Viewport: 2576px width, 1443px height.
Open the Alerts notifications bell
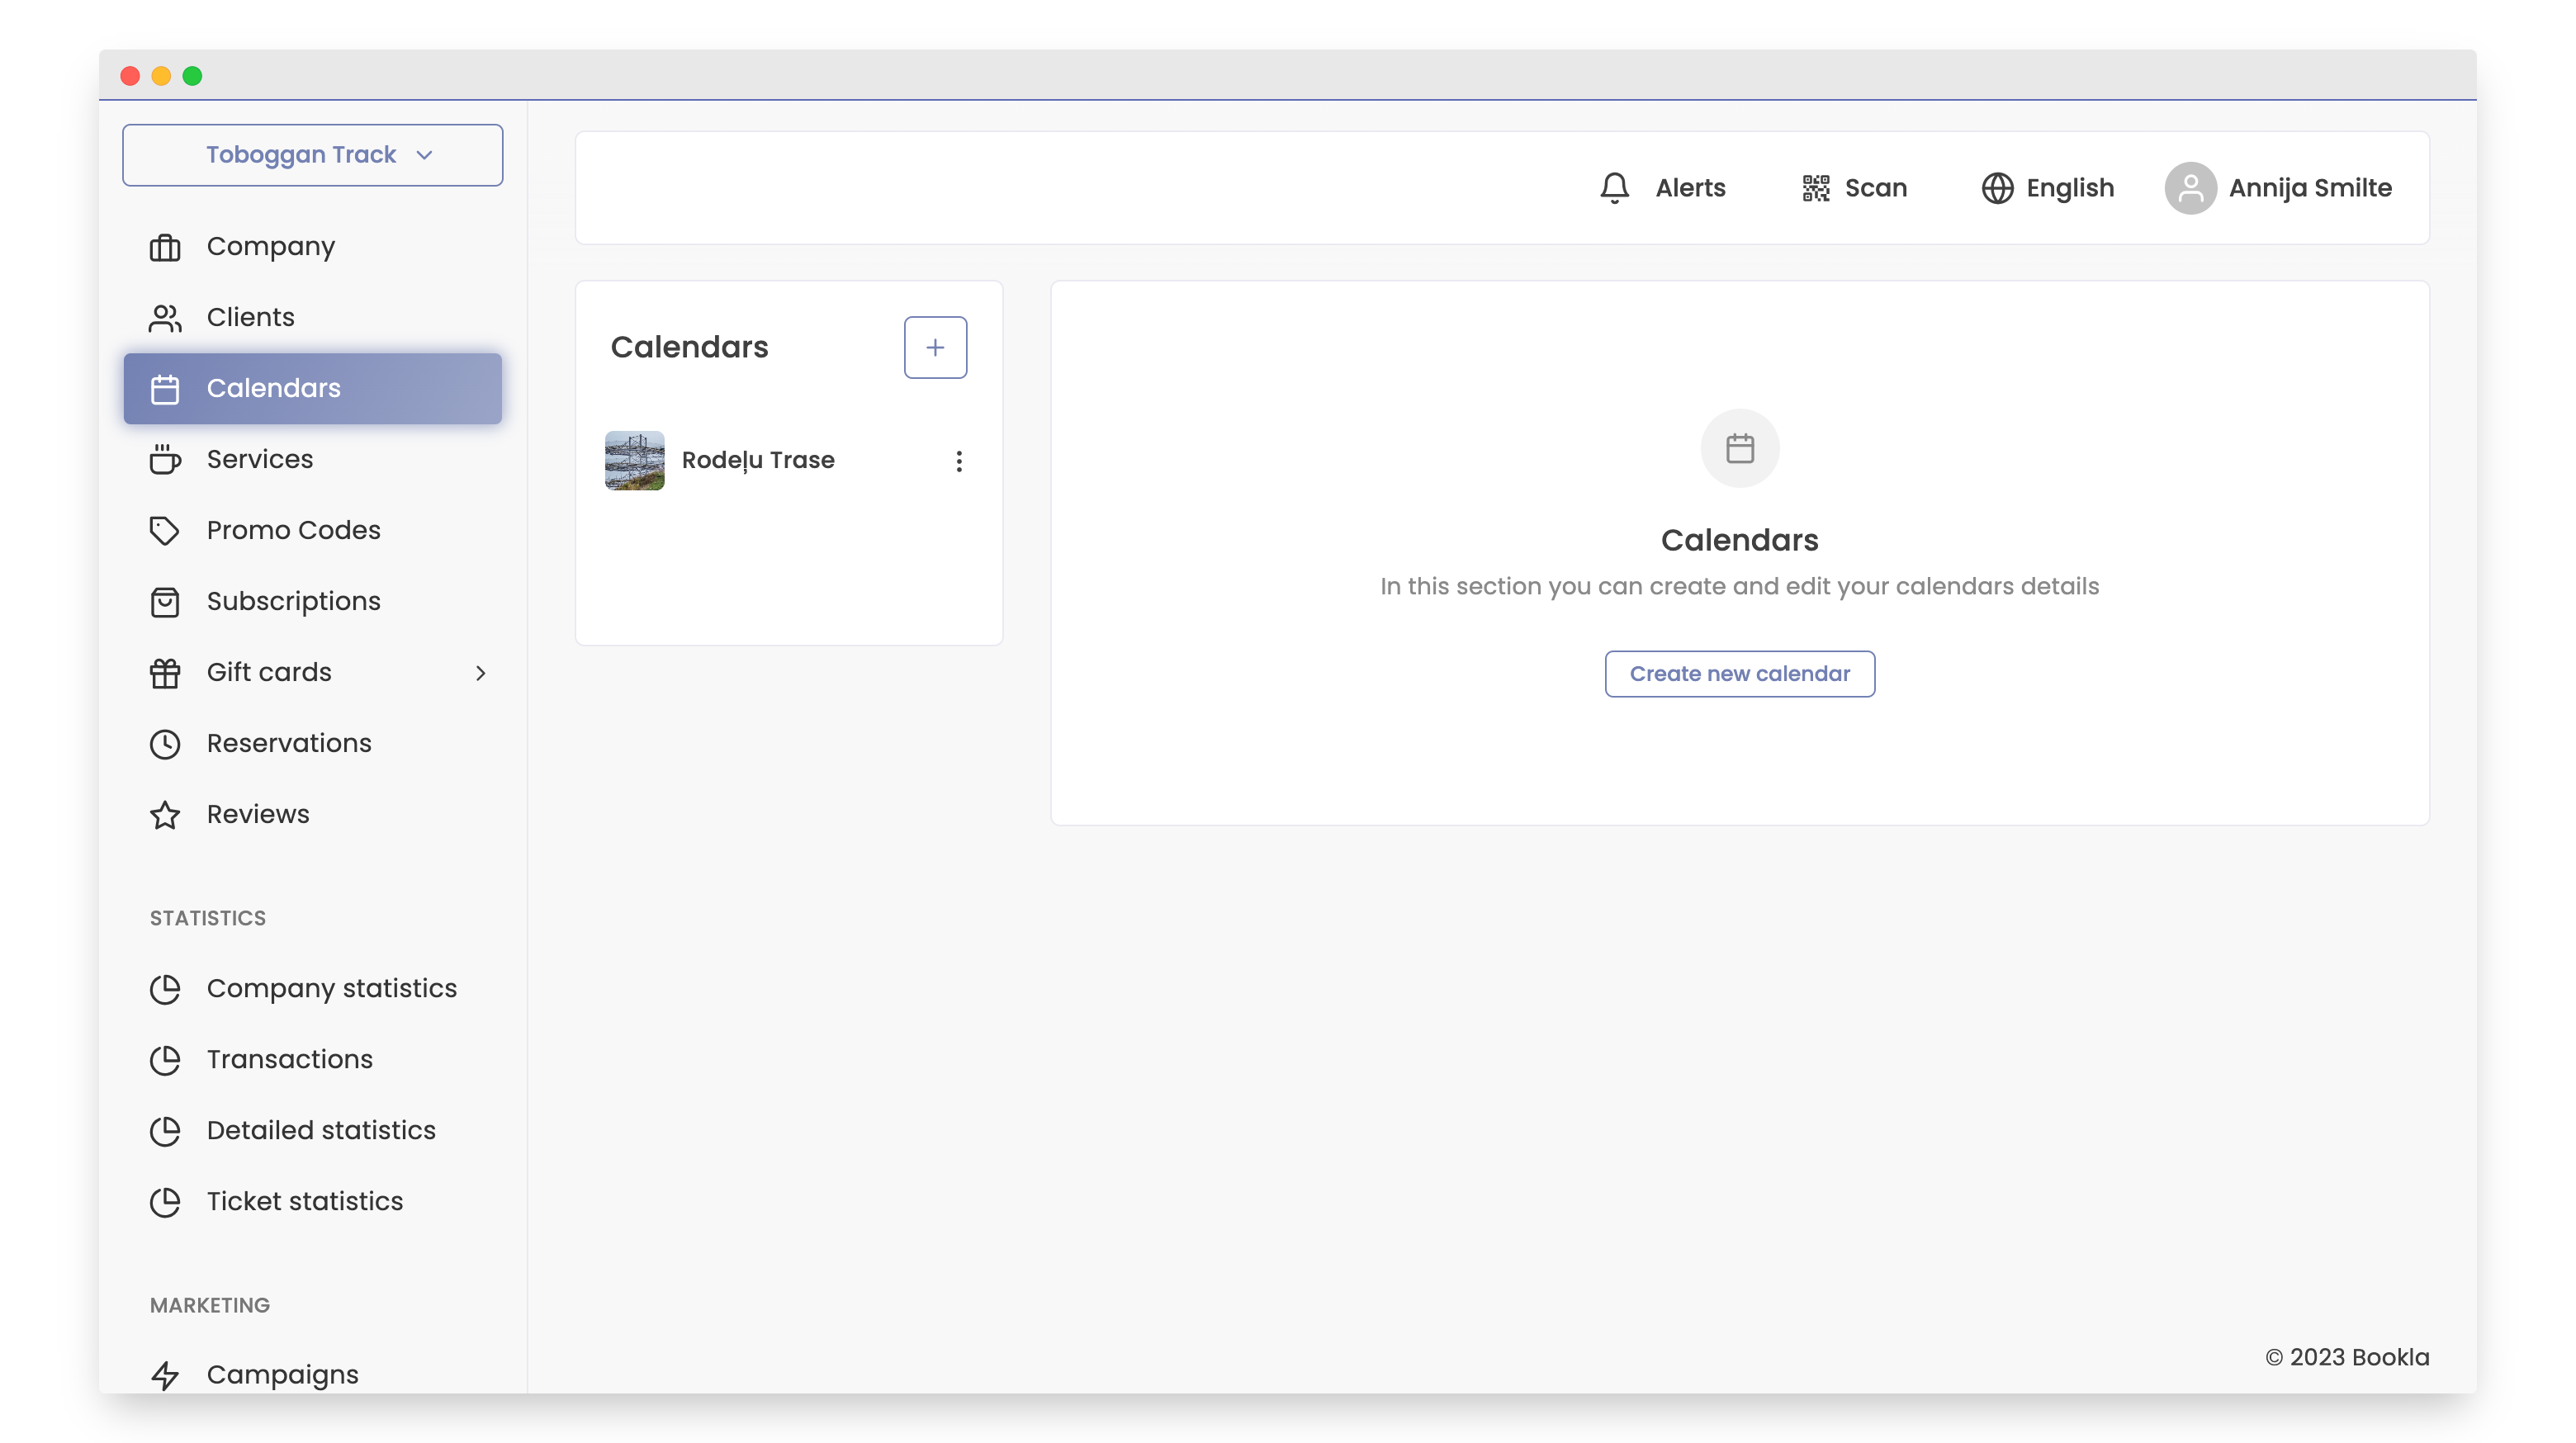point(1614,187)
